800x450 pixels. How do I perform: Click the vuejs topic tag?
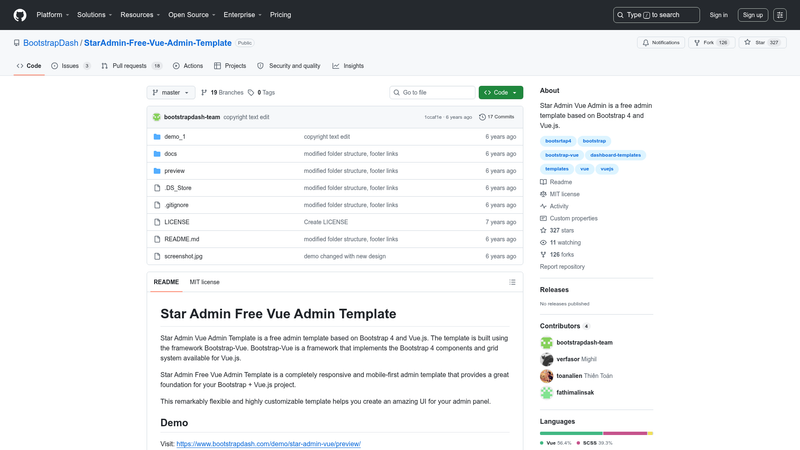click(x=607, y=169)
